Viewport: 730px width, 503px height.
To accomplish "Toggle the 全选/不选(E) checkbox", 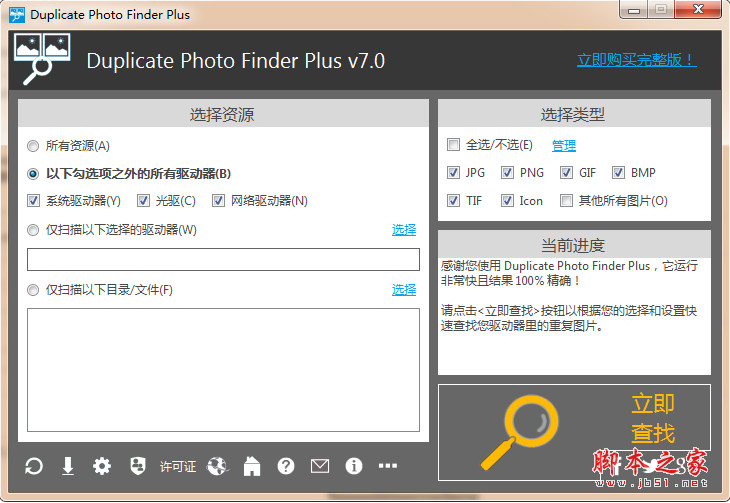I will coord(453,145).
